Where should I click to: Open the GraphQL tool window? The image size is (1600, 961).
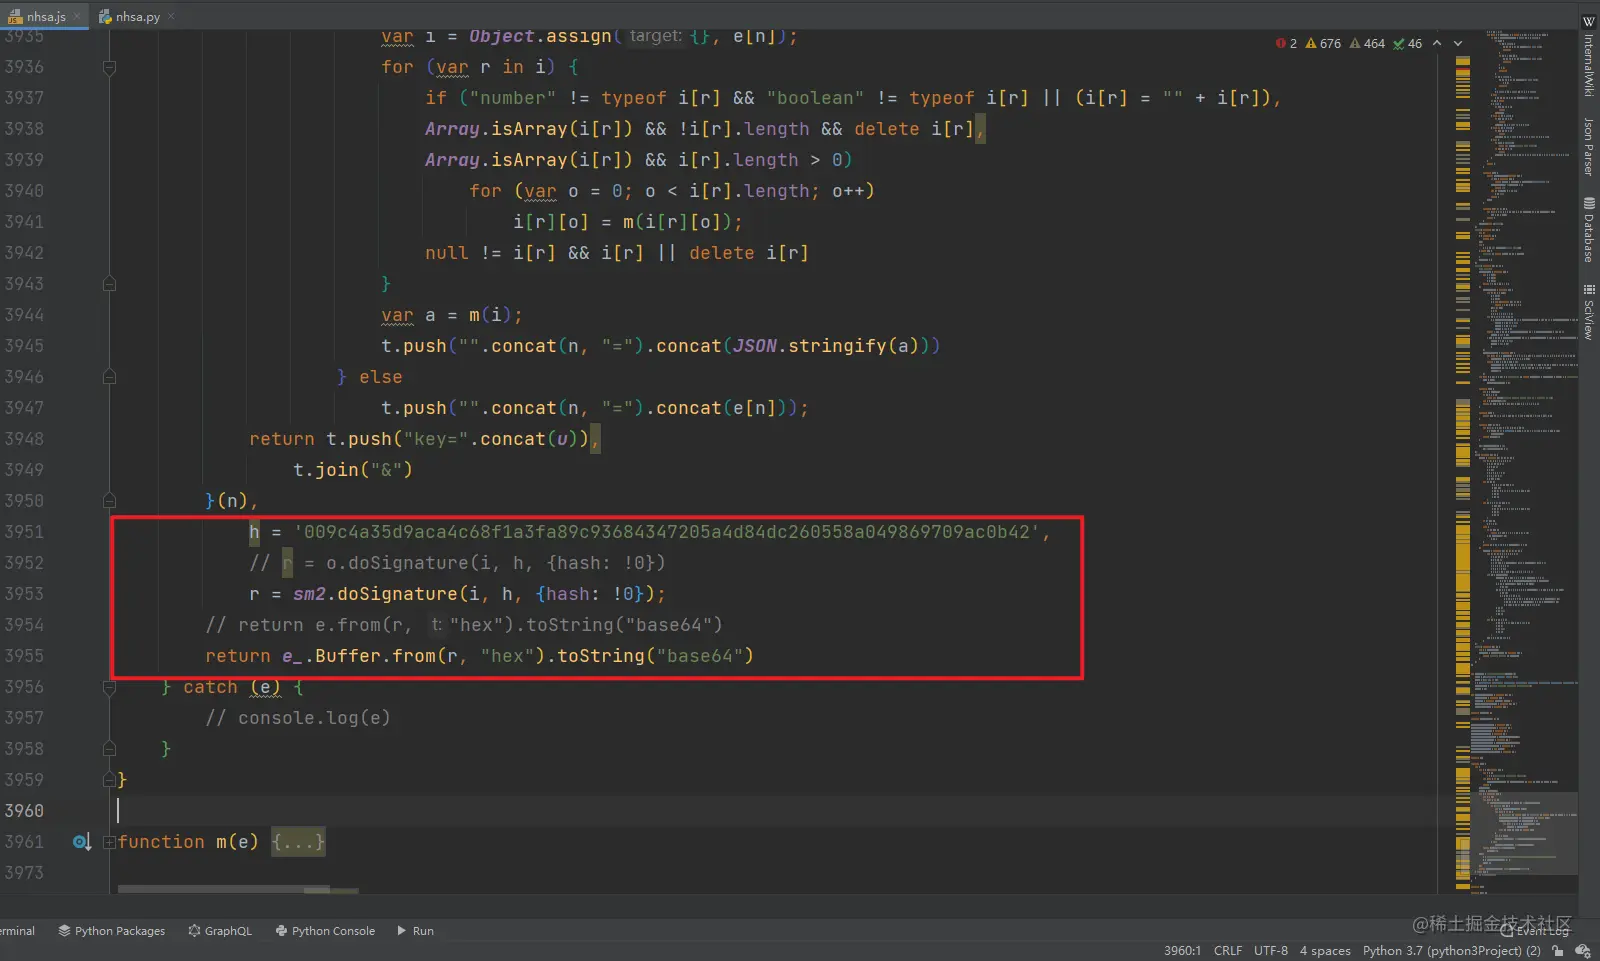point(220,931)
